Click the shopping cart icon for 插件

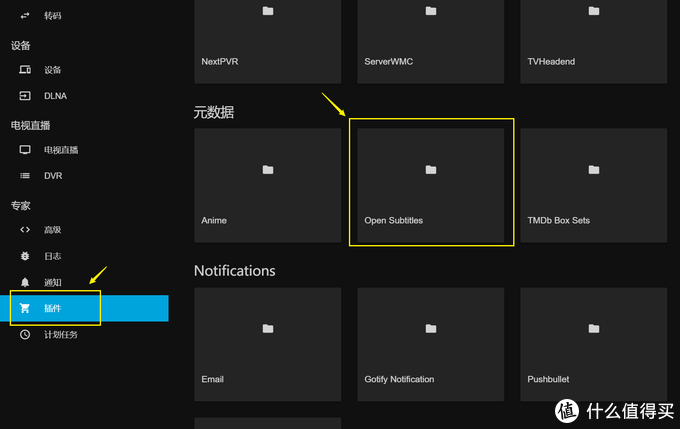(x=25, y=308)
